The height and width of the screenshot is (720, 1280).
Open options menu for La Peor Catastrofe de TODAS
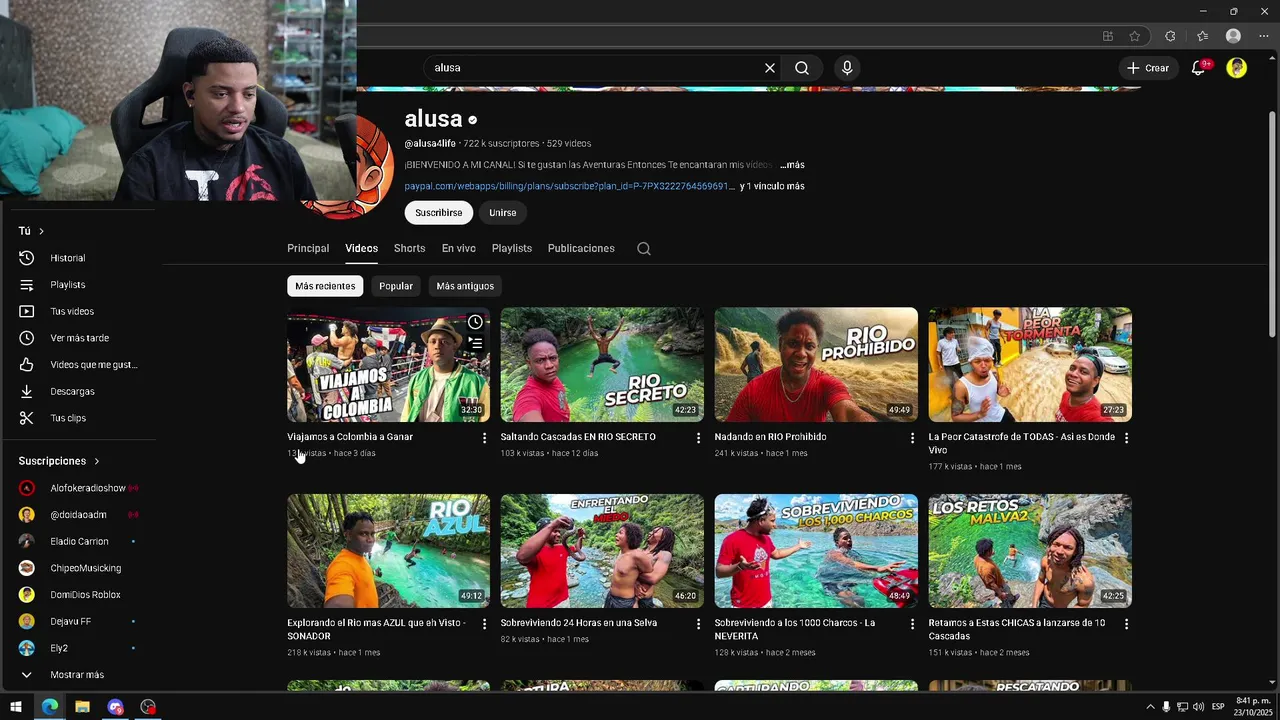1126,438
